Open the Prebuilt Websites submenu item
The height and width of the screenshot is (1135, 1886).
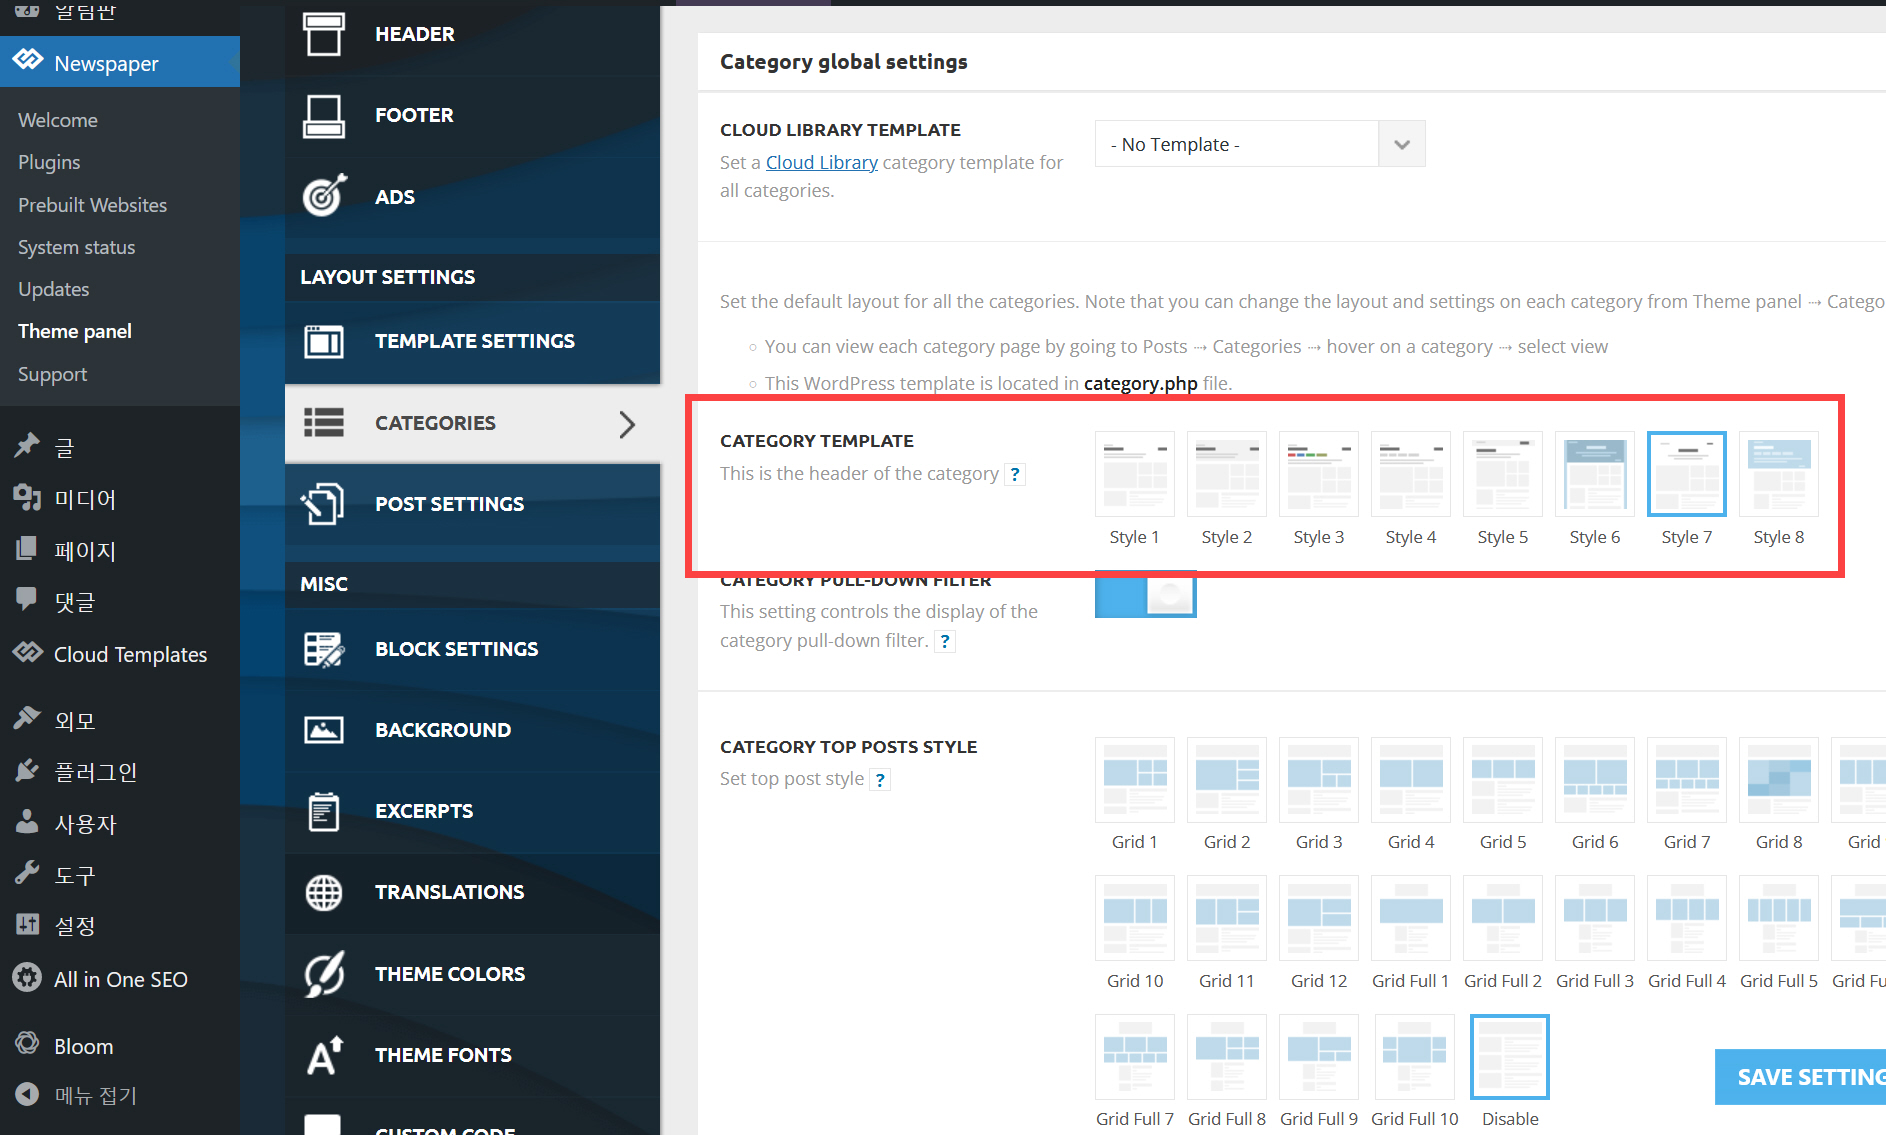tap(92, 205)
